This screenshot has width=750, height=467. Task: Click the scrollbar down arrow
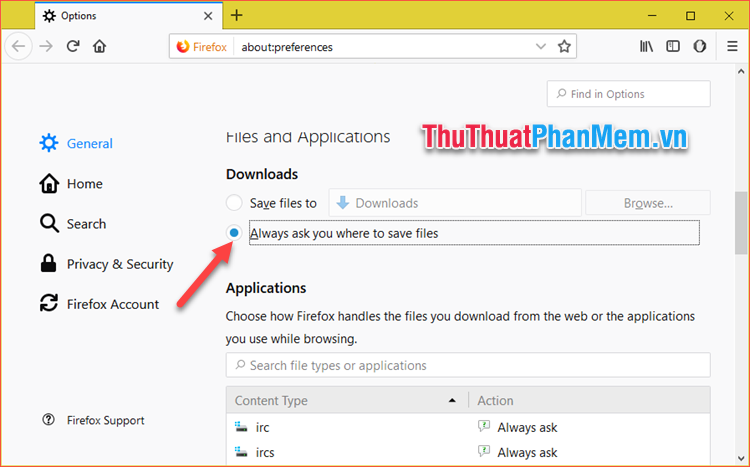coord(741,459)
